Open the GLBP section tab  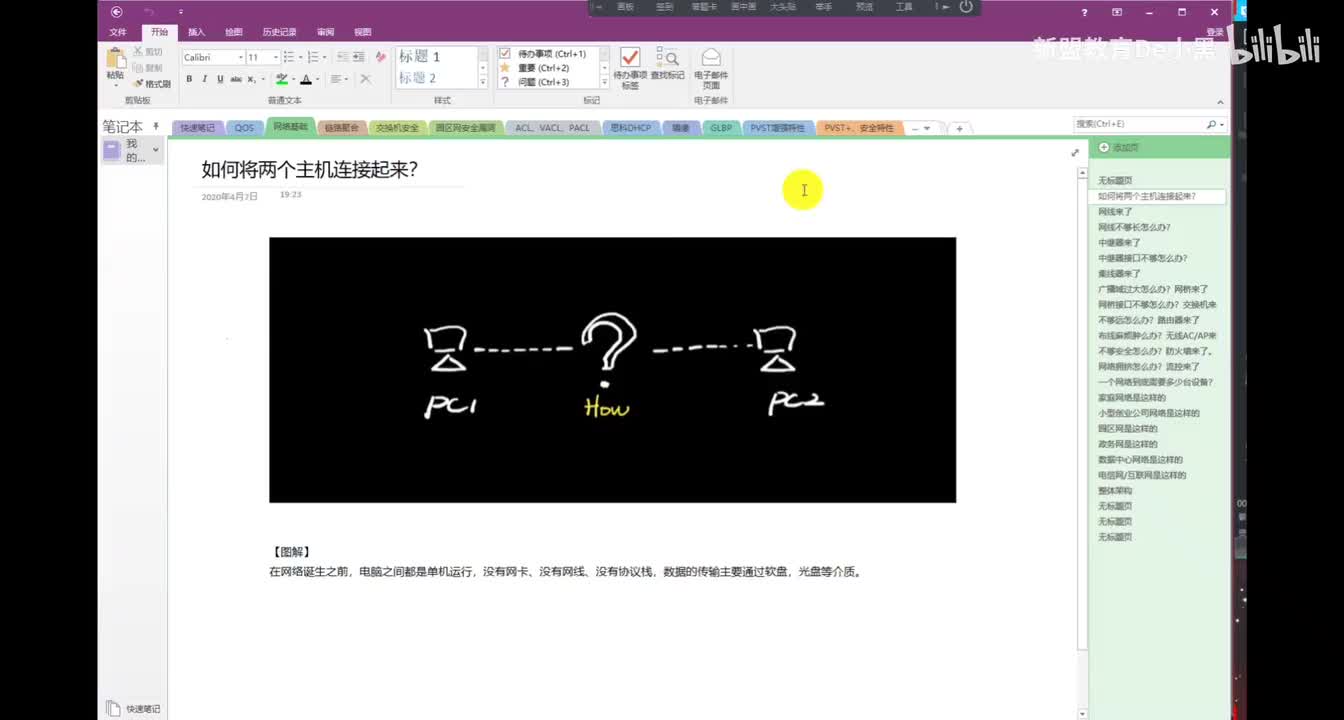(x=721, y=128)
